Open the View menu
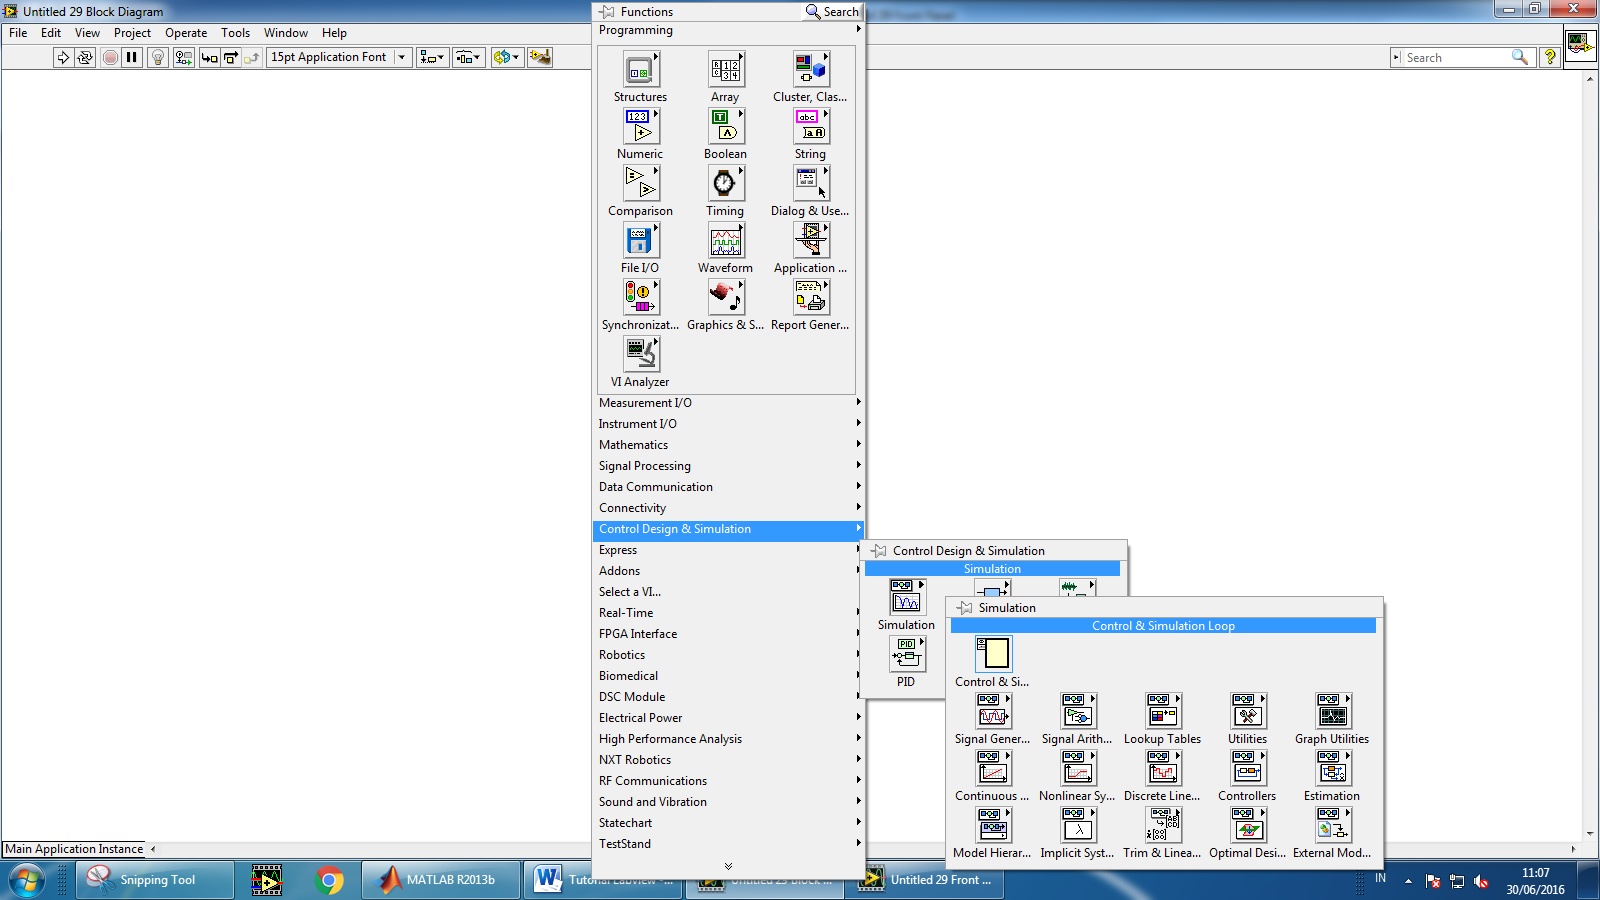Viewport: 1600px width, 900px height. pyautogui.click(x=87, y=33)
